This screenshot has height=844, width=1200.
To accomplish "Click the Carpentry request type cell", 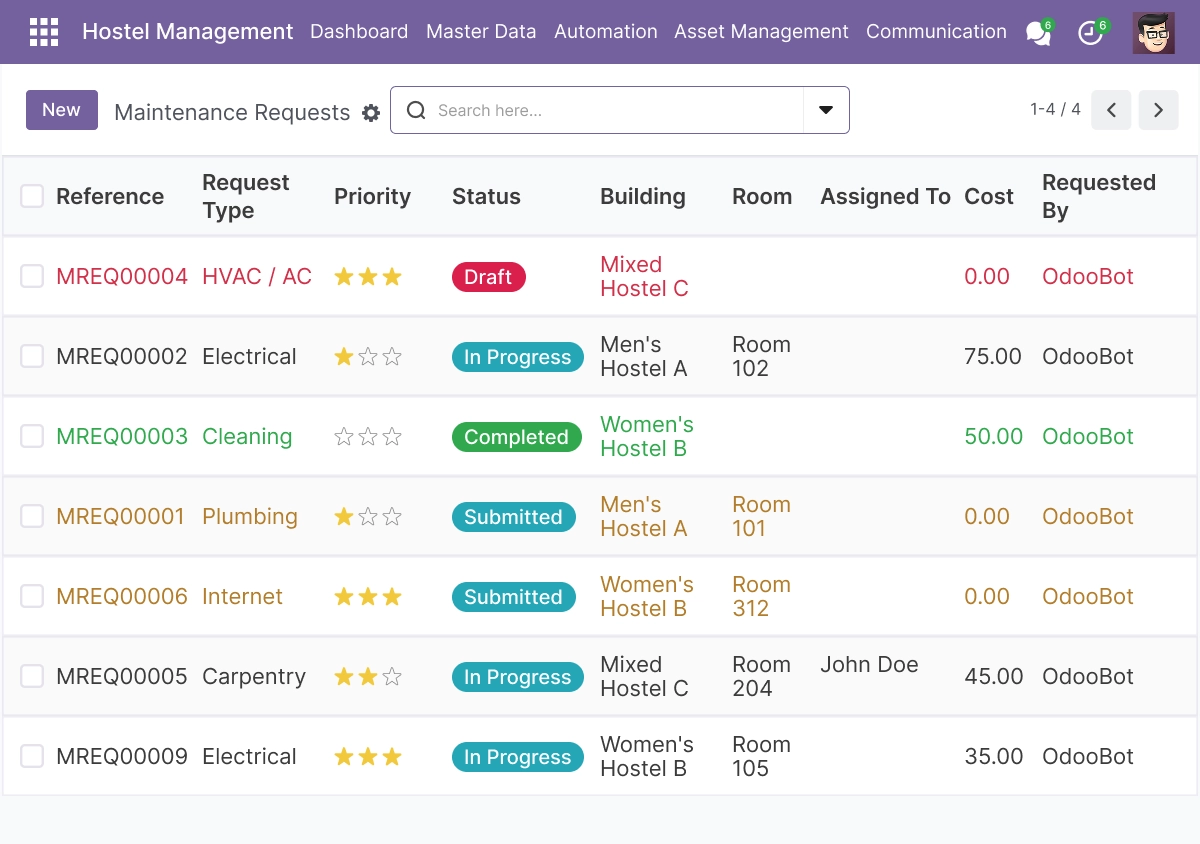I will coord(254,677).
